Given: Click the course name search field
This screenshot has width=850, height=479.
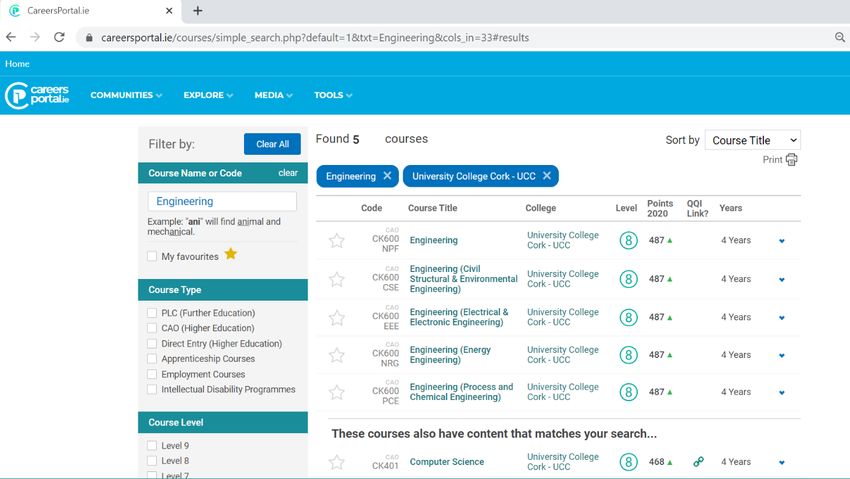Looking at the screenshot, I should click(222, 201).
